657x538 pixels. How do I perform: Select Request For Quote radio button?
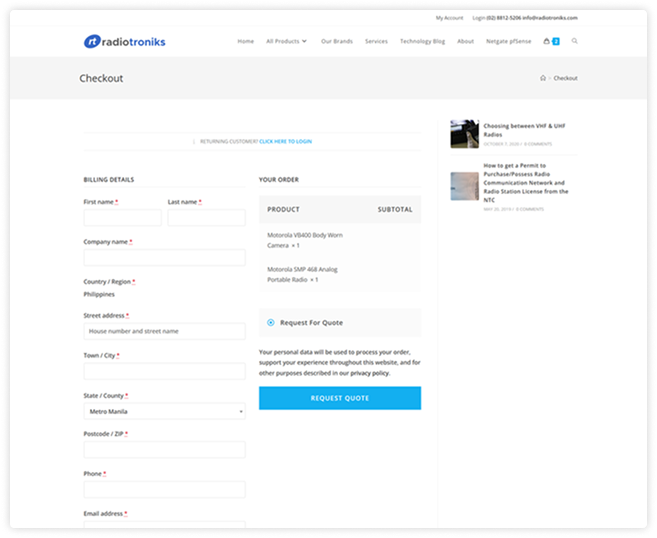[x=271, y=323]
